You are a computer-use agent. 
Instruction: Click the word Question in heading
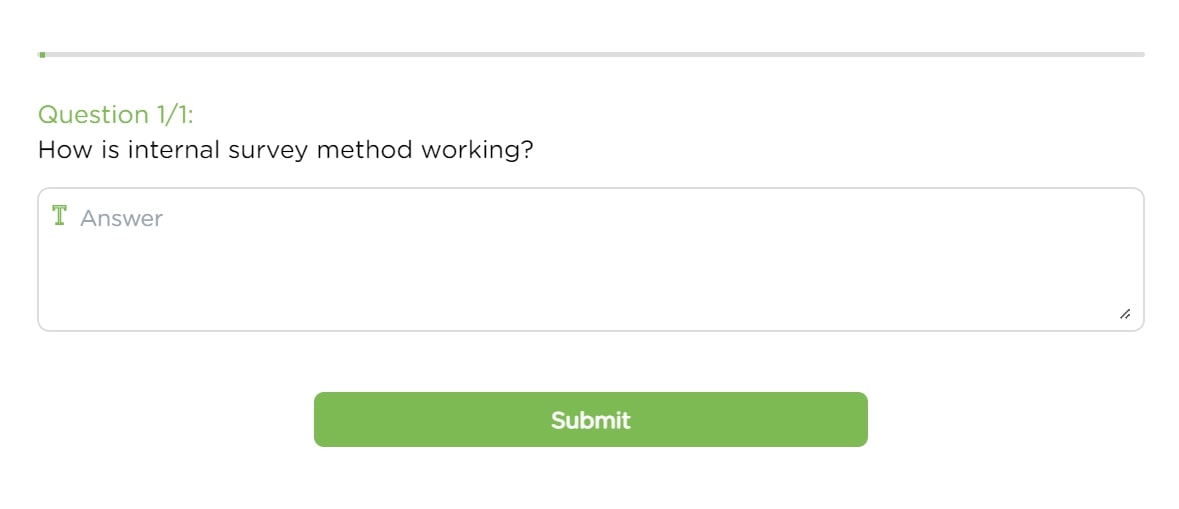92,115
